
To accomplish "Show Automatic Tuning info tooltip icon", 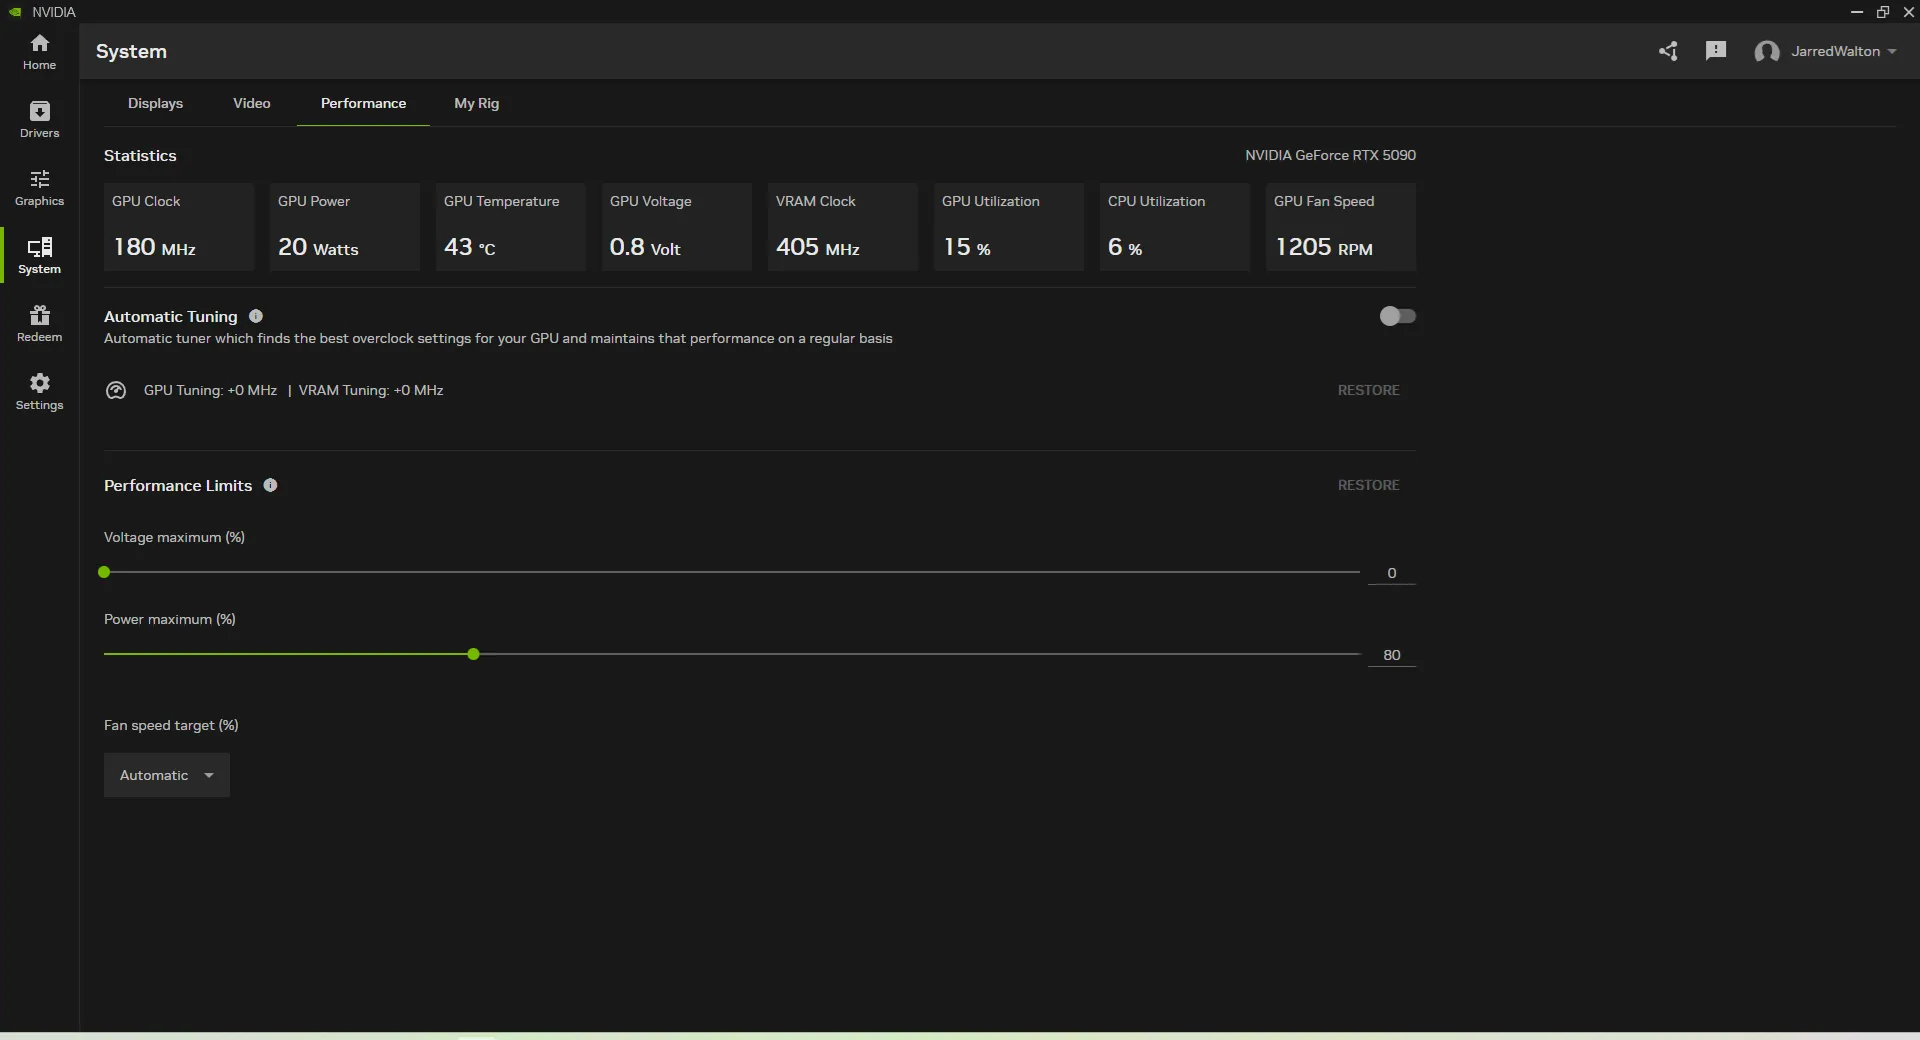I will coord(256,316).
